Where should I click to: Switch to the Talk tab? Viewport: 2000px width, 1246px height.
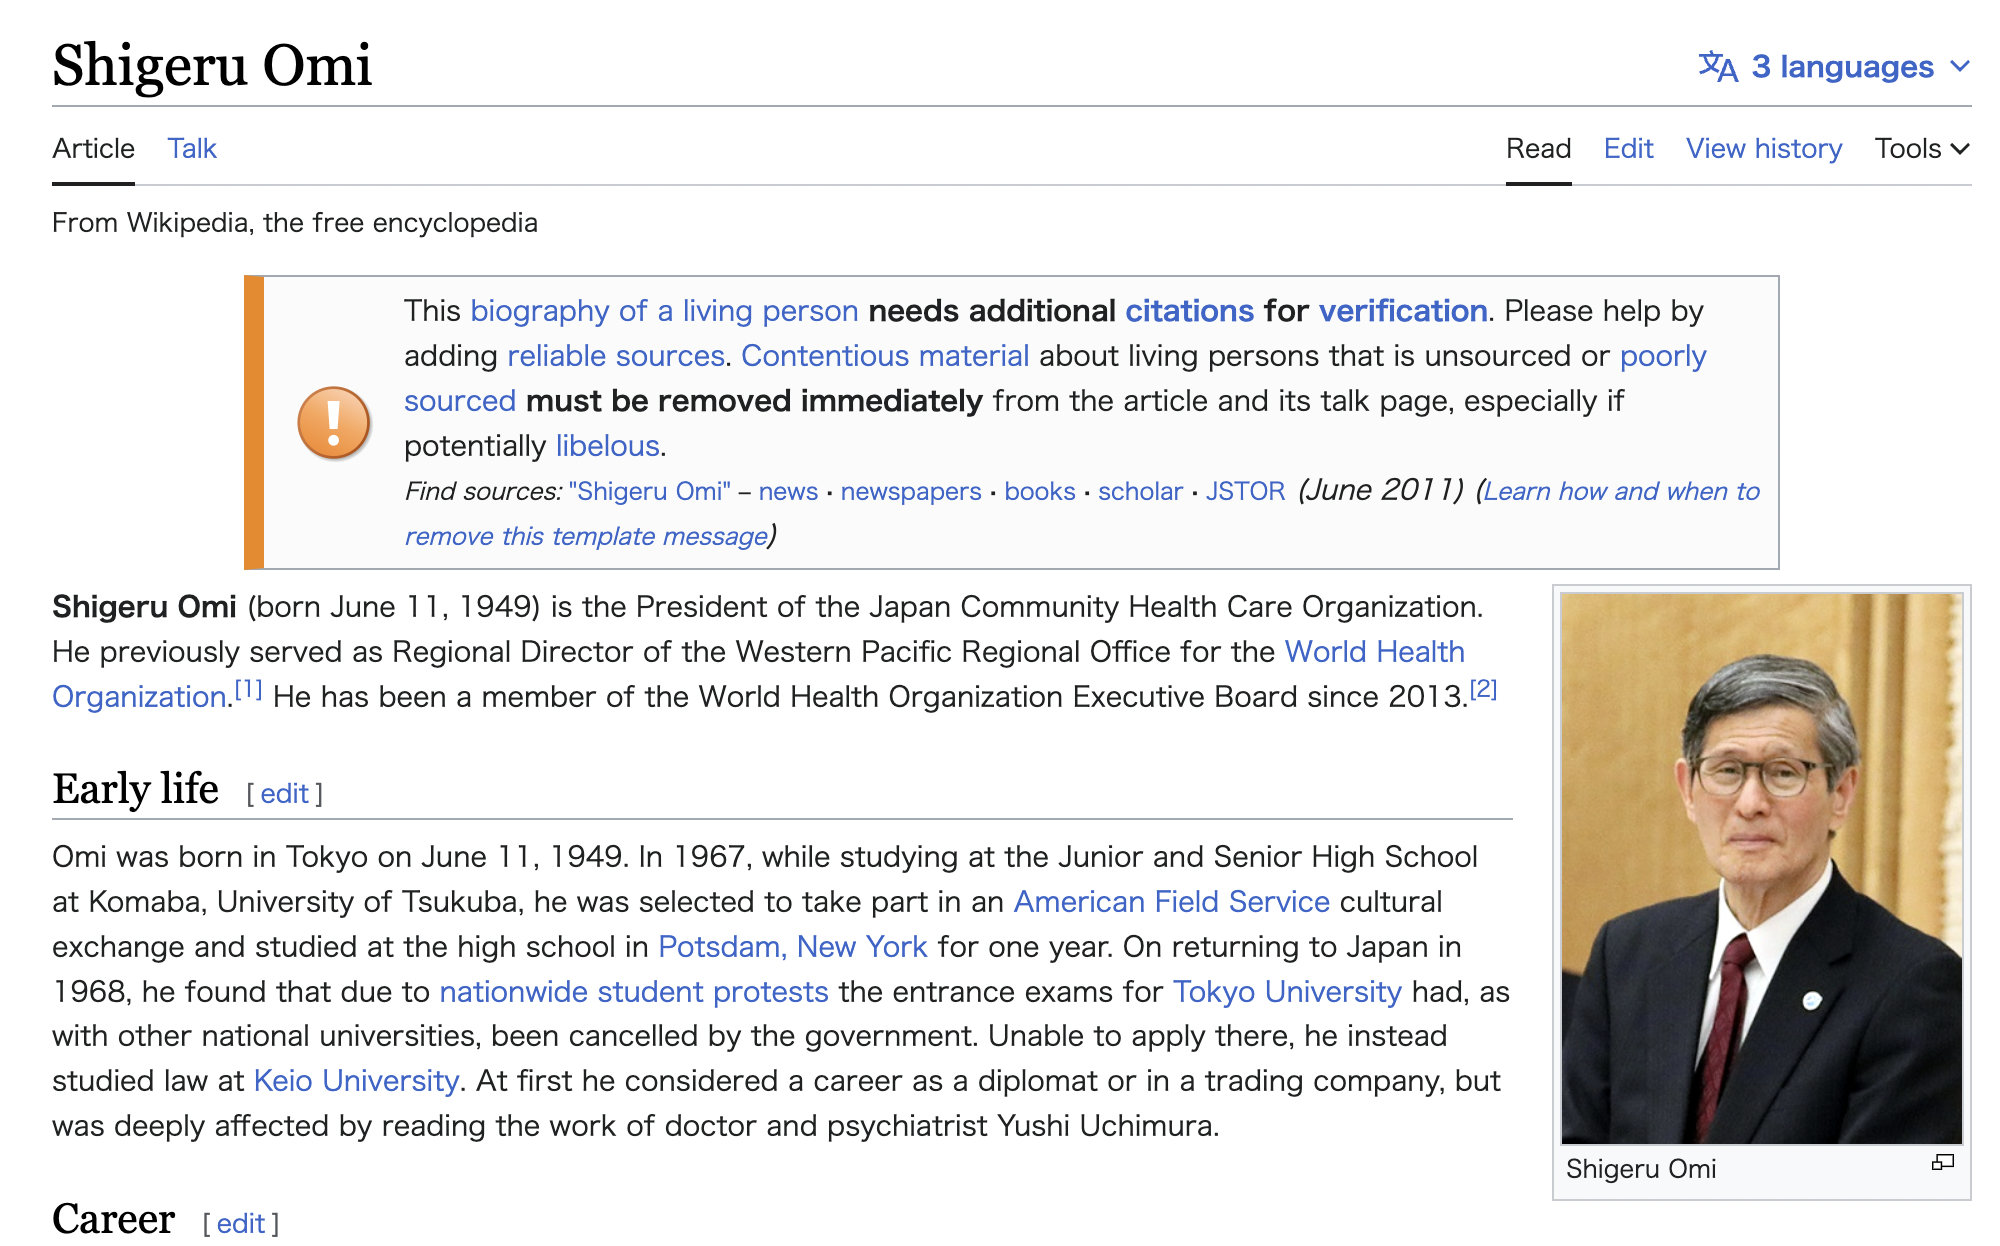[192, 149]
